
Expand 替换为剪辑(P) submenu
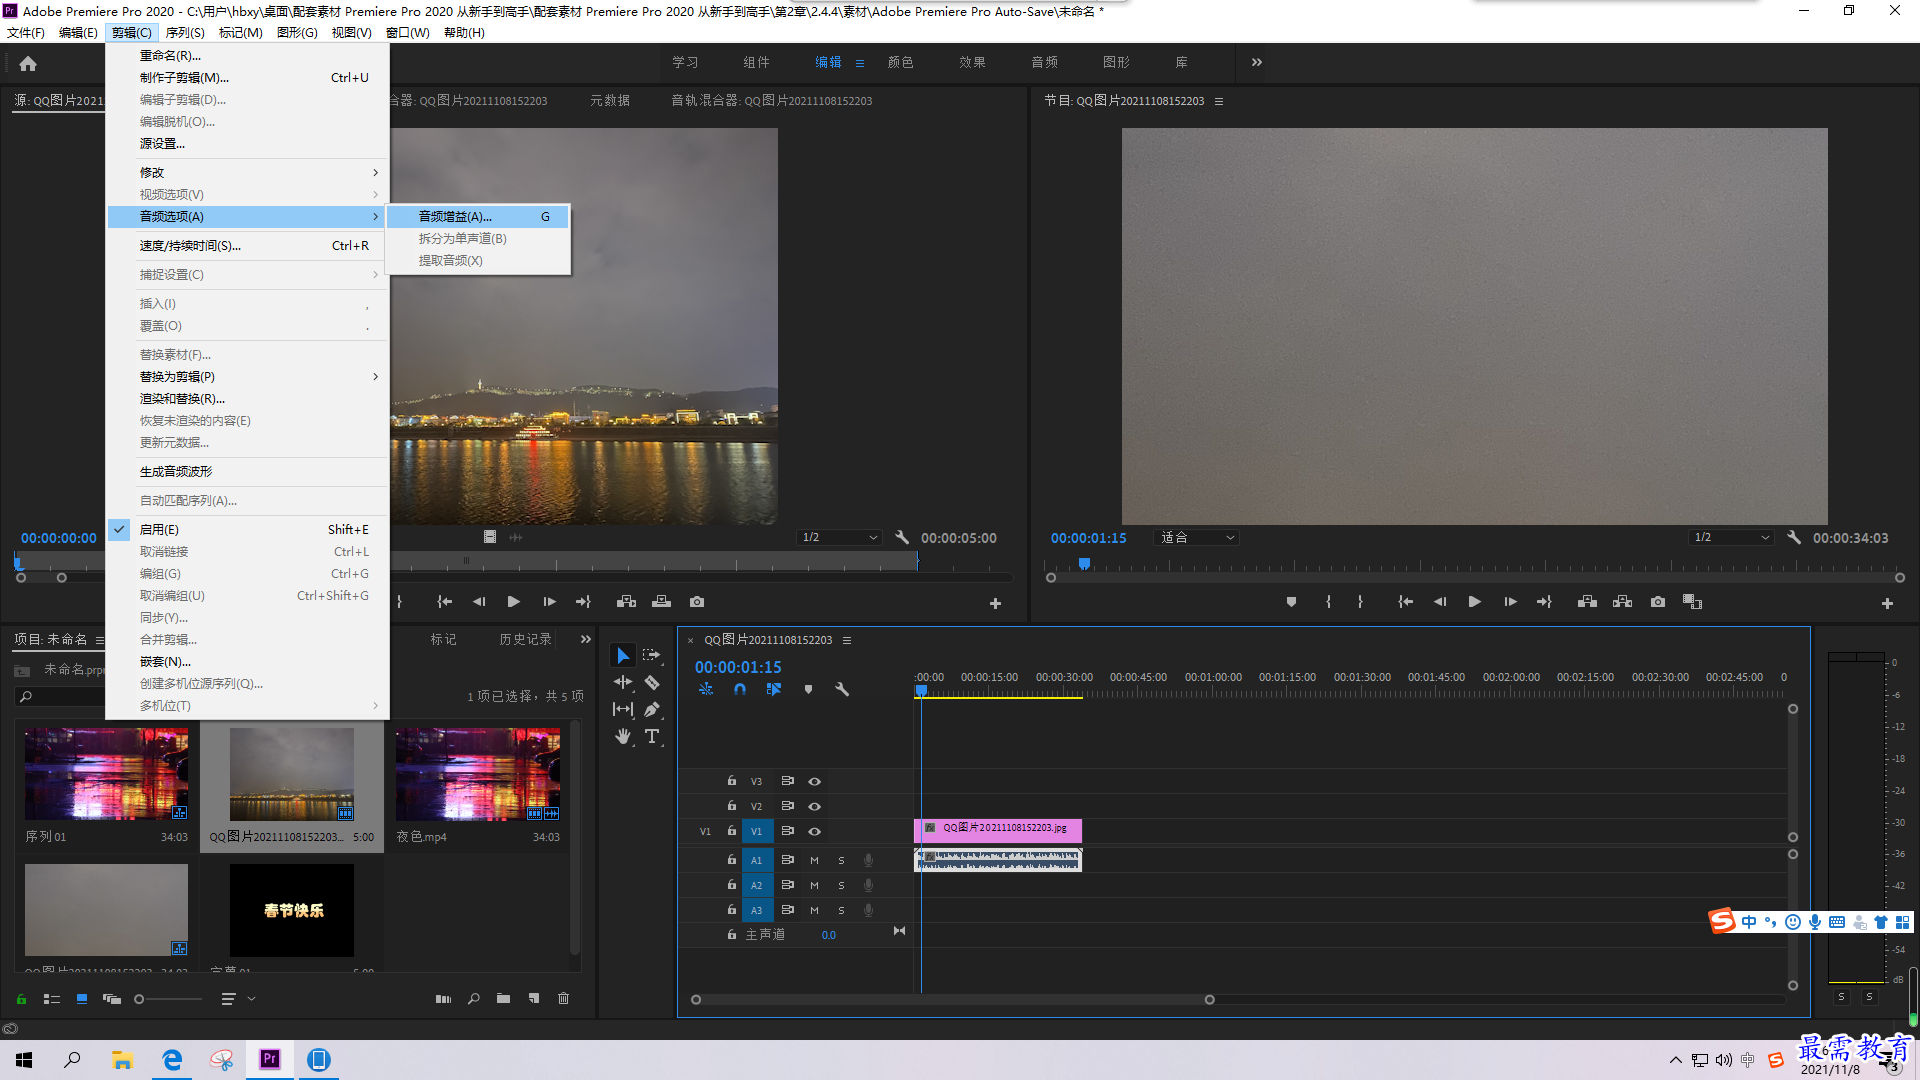[247, 376]
